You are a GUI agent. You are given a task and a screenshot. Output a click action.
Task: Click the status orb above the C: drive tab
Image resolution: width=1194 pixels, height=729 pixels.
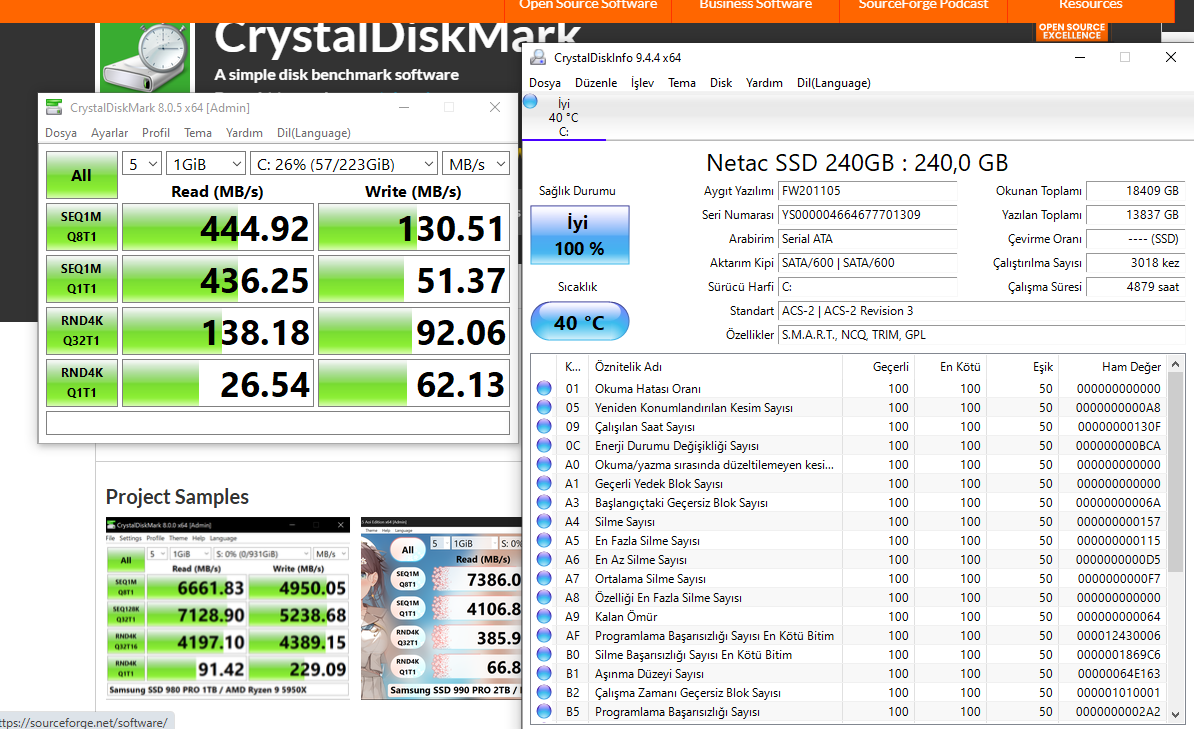pyautogui.click(x=531, y=102)
